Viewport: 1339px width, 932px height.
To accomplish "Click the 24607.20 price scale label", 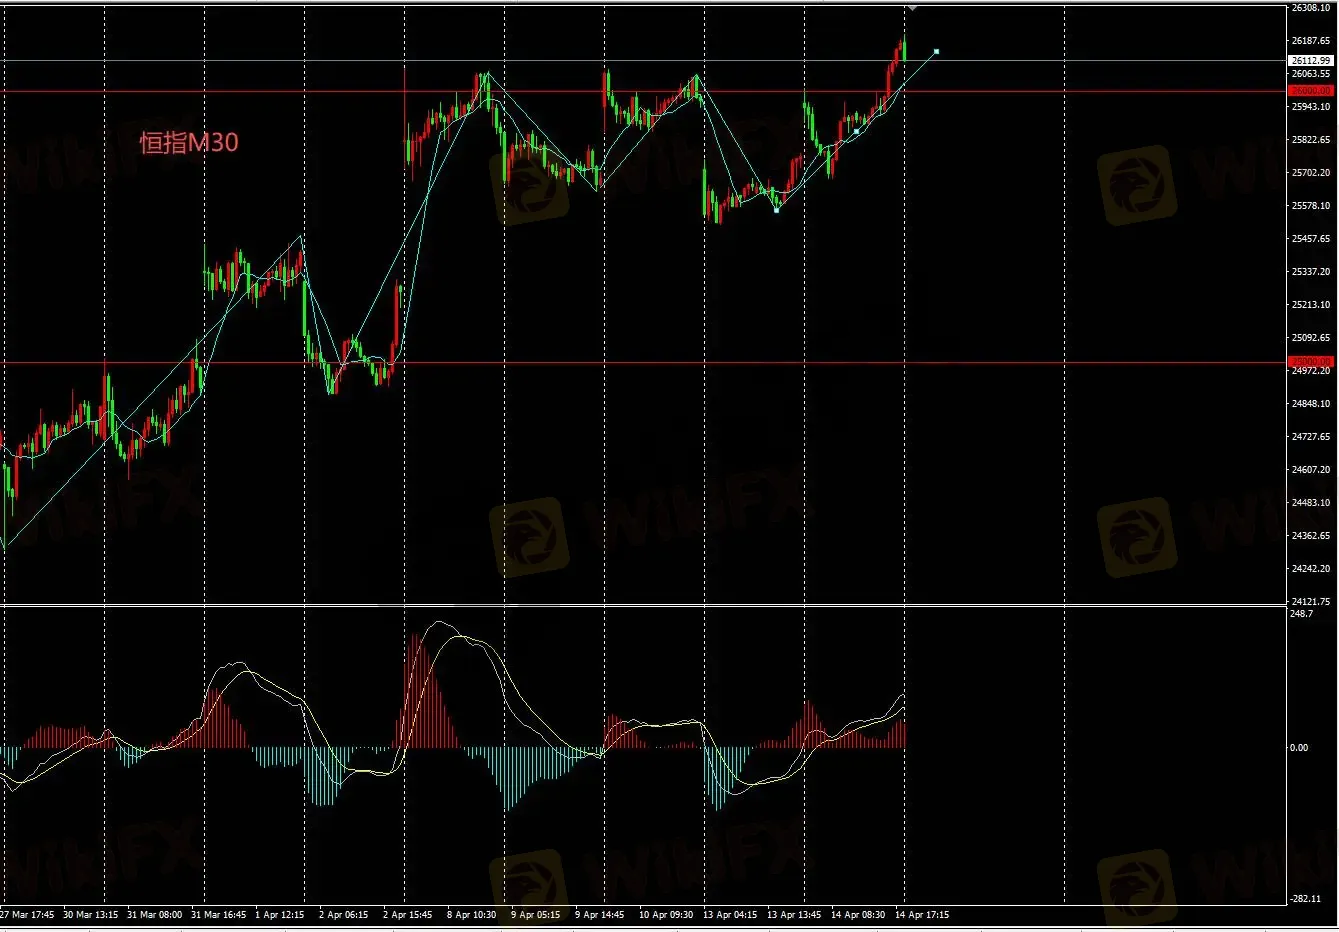I will 1311,470.
